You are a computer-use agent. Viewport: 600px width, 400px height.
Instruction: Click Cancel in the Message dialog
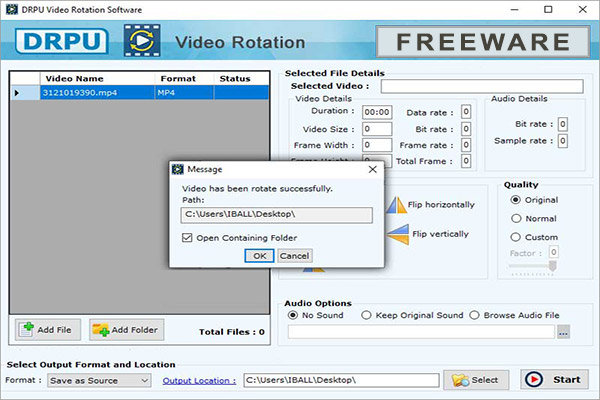pyautogui.click(x=294, y=256)
